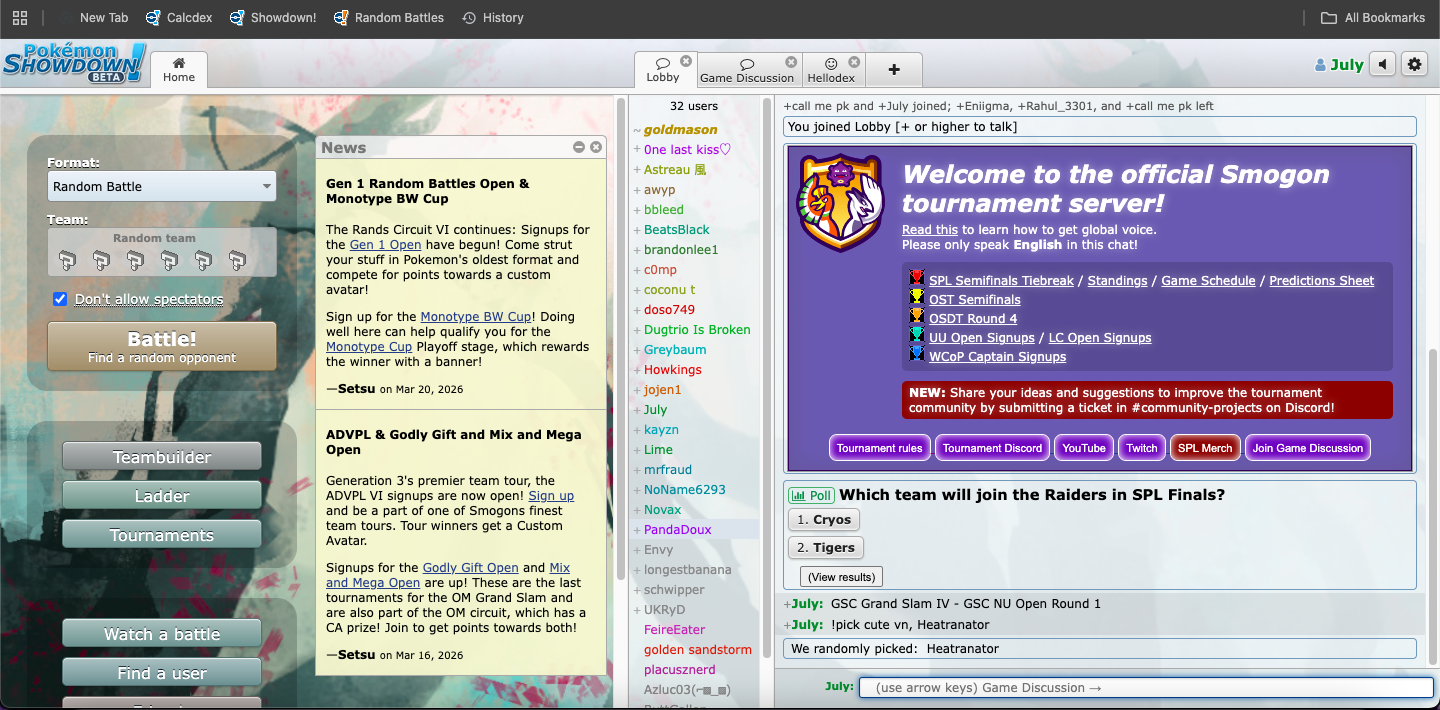Minimize the News panel
The width and height of the screenshot is (1440, 710).
(579, 147)
